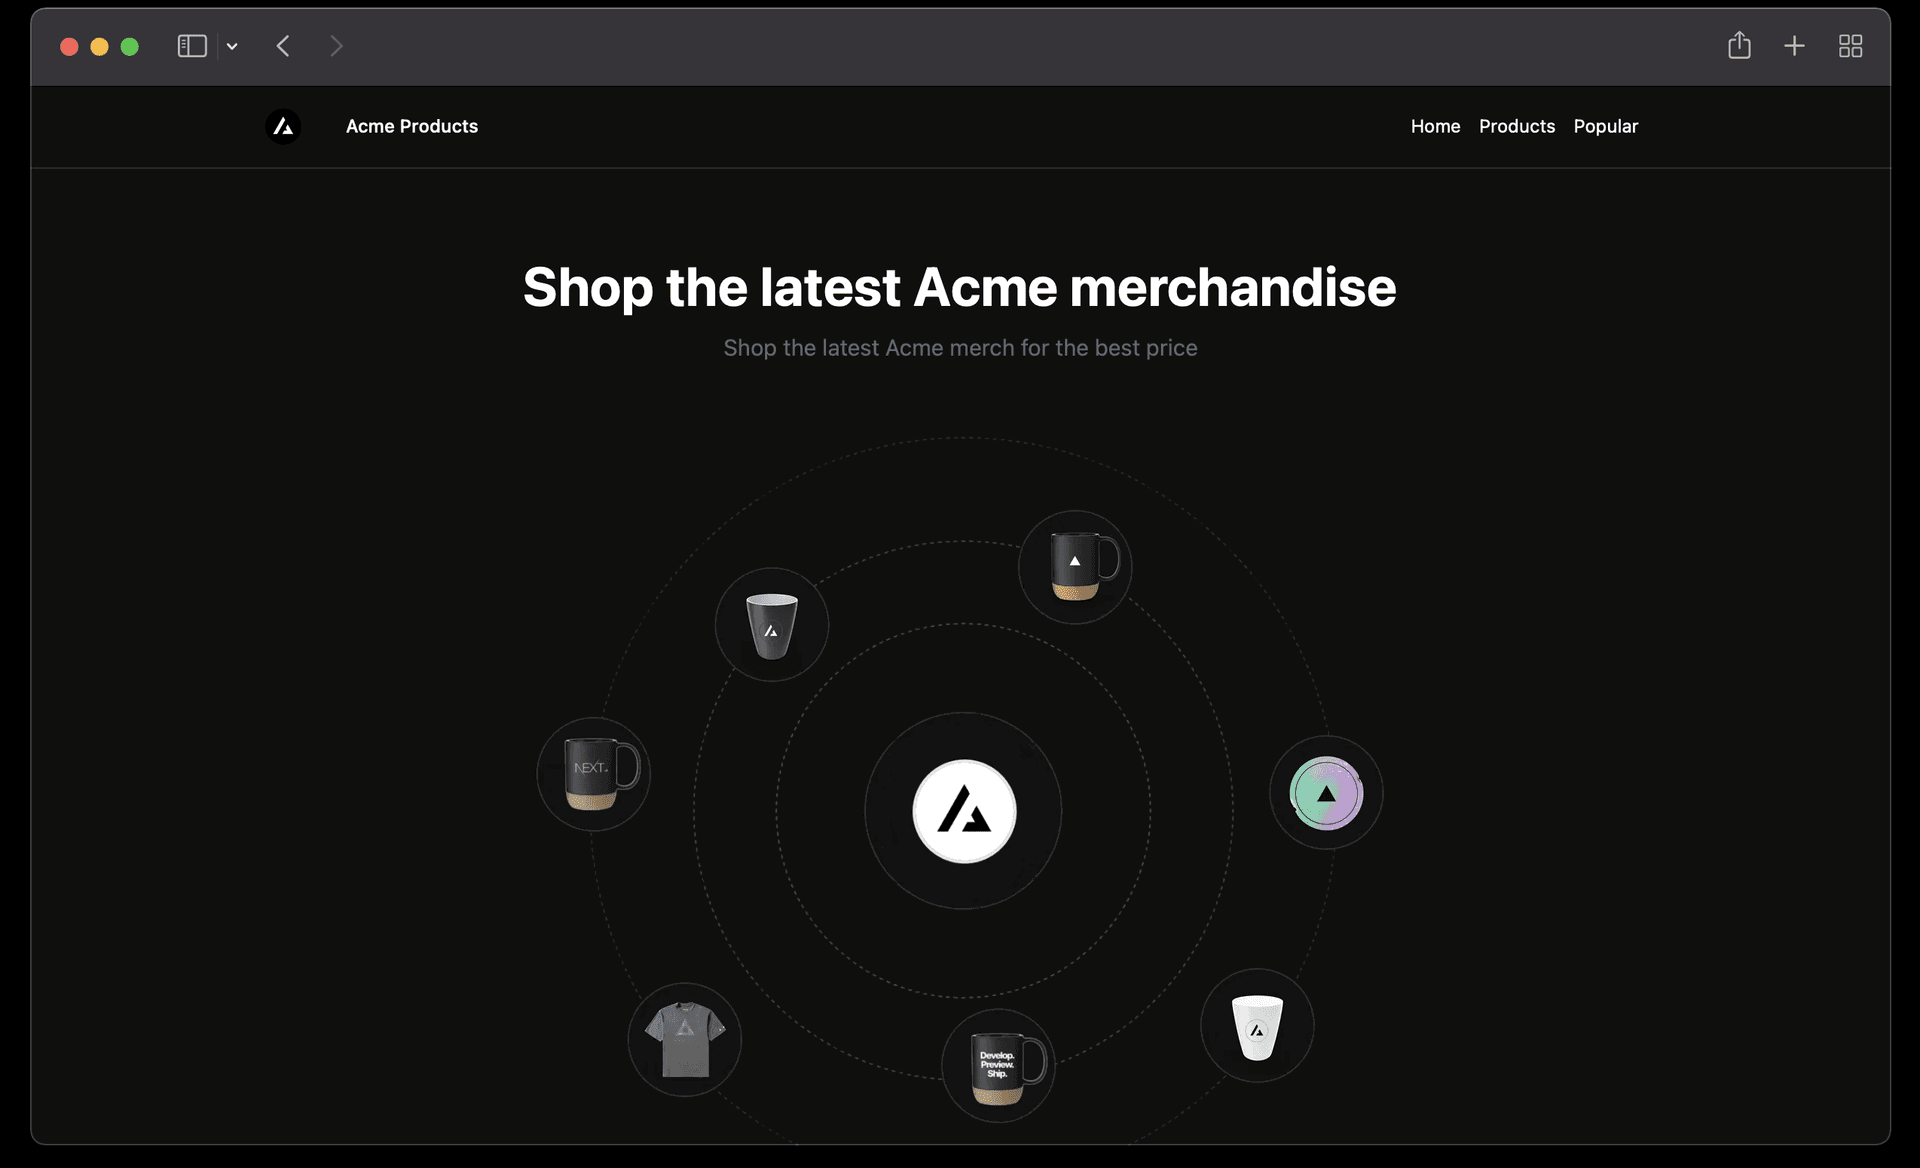Select the central Acme triangle icon
Image resolution: width=1920 pixels, height=1168 pixels.
(963, 810)
